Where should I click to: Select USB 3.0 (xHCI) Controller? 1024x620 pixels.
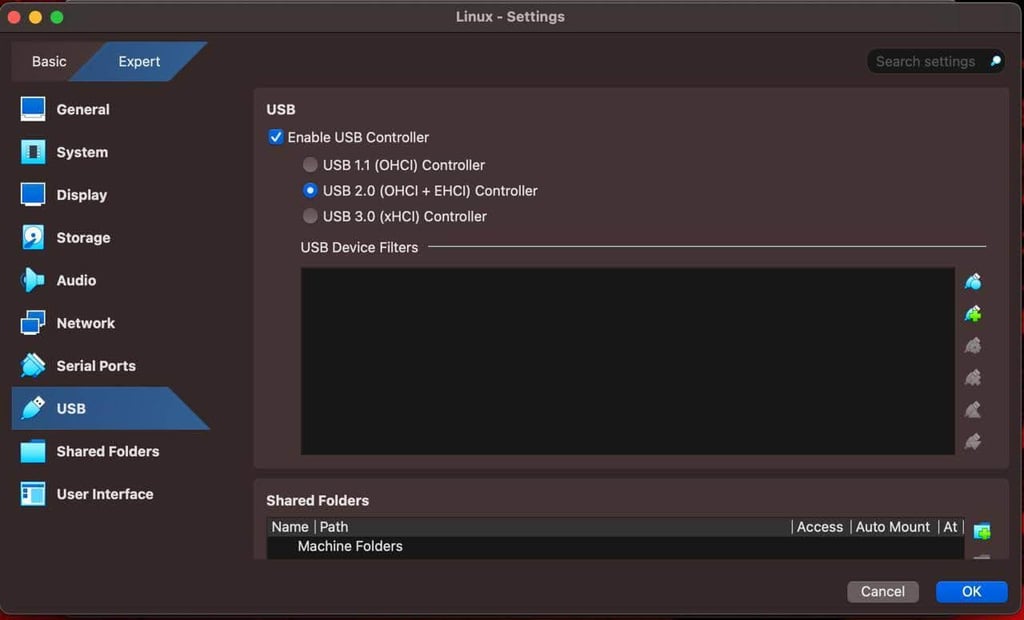click(x=310, y=216)
